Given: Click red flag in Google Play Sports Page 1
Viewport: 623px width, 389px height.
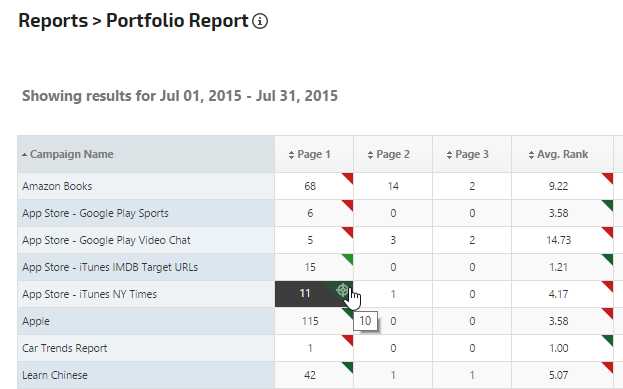Looking at the screenshot, I should click(348, 205).
